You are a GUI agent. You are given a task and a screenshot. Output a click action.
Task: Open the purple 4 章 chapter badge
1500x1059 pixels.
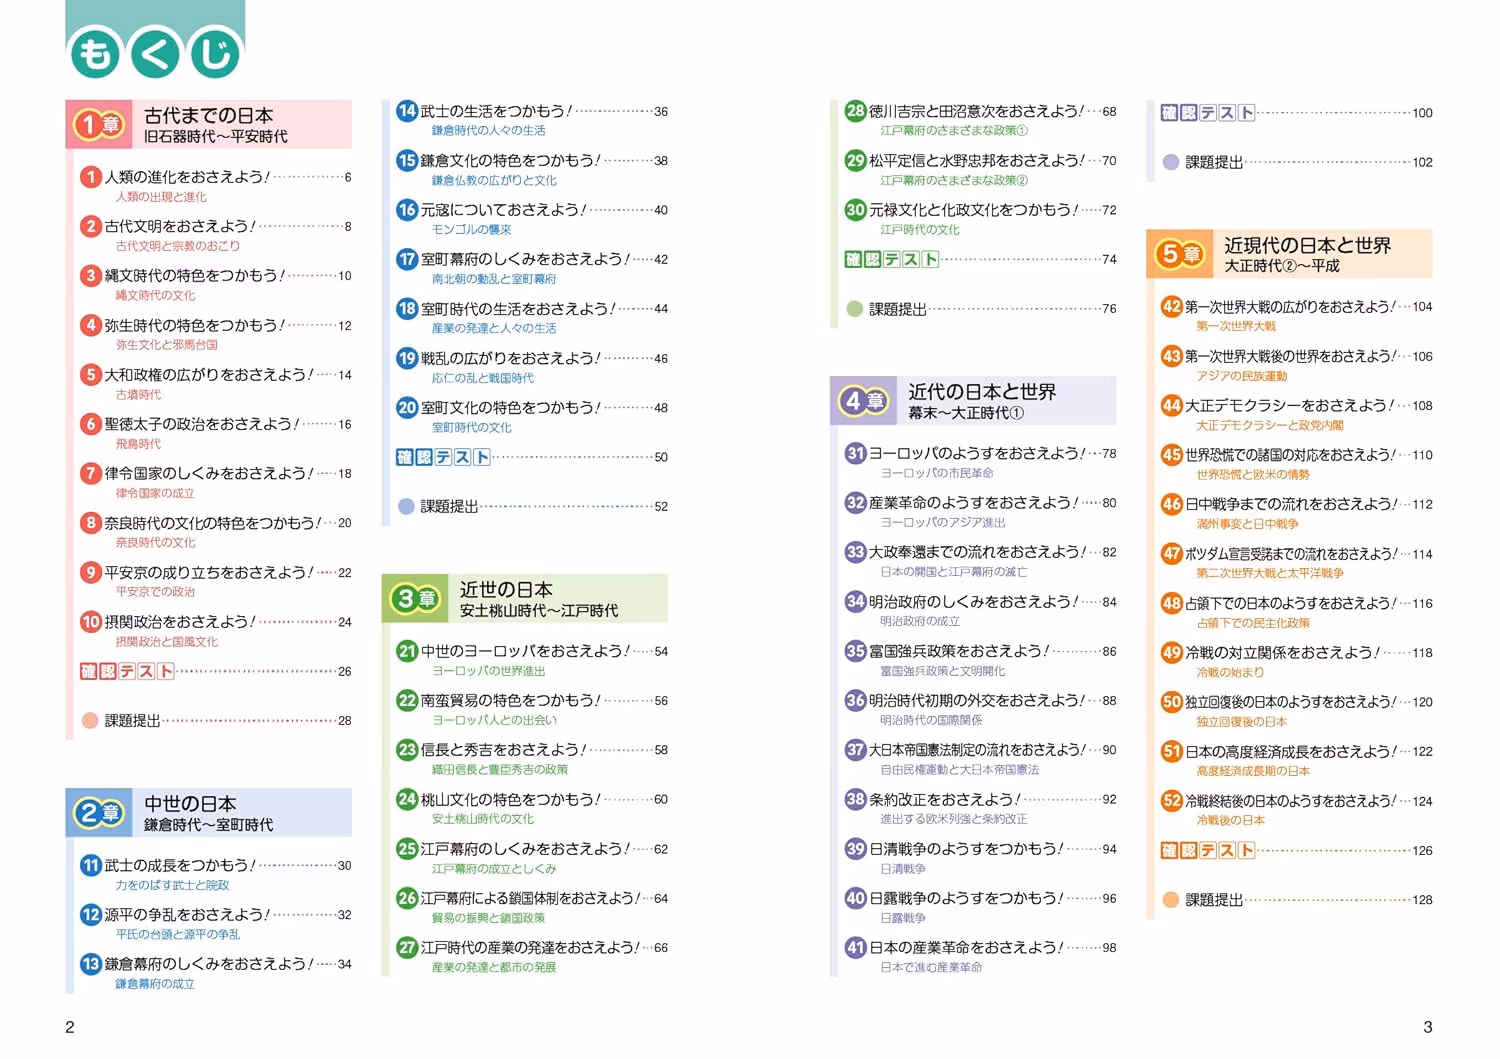coord(862,401)
